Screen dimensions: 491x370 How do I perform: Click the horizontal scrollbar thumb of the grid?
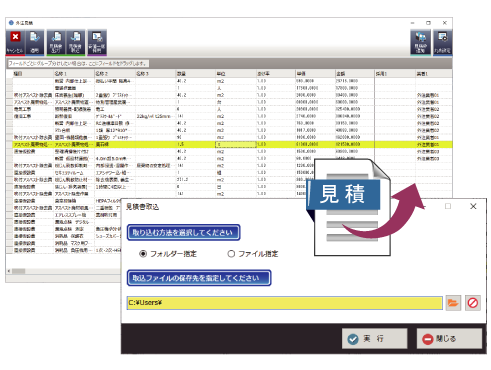click(x=19, y=271)
